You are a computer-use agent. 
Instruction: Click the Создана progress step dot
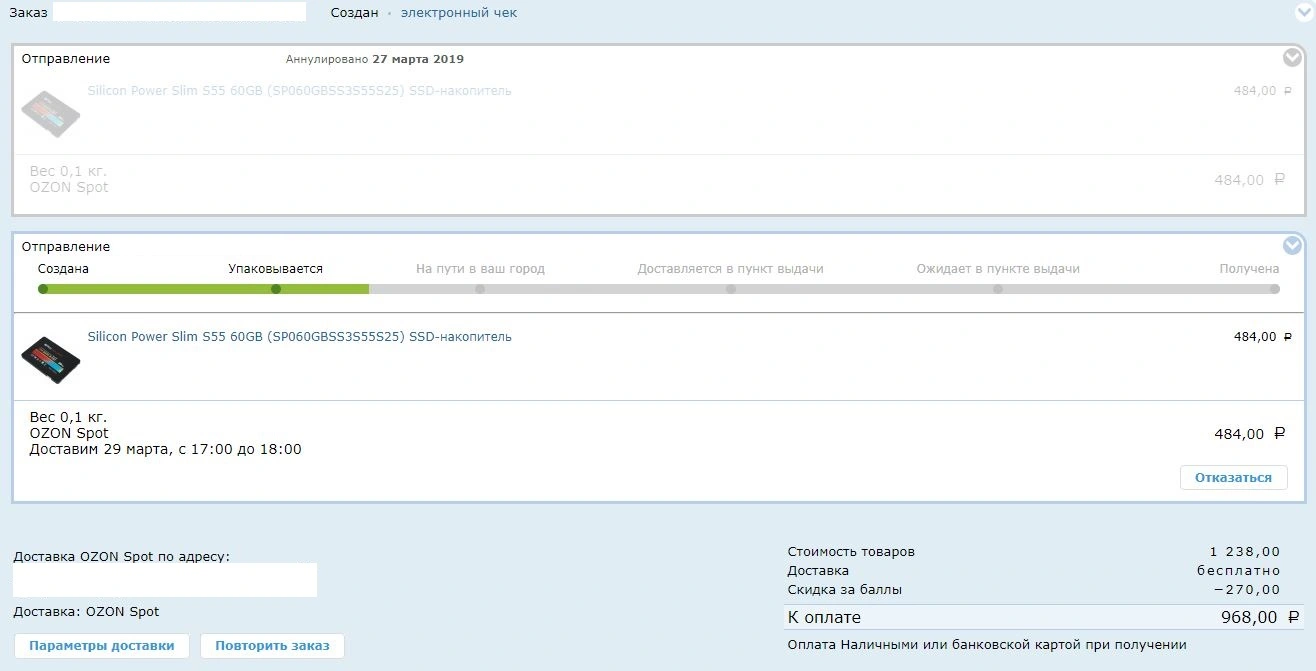43,289
